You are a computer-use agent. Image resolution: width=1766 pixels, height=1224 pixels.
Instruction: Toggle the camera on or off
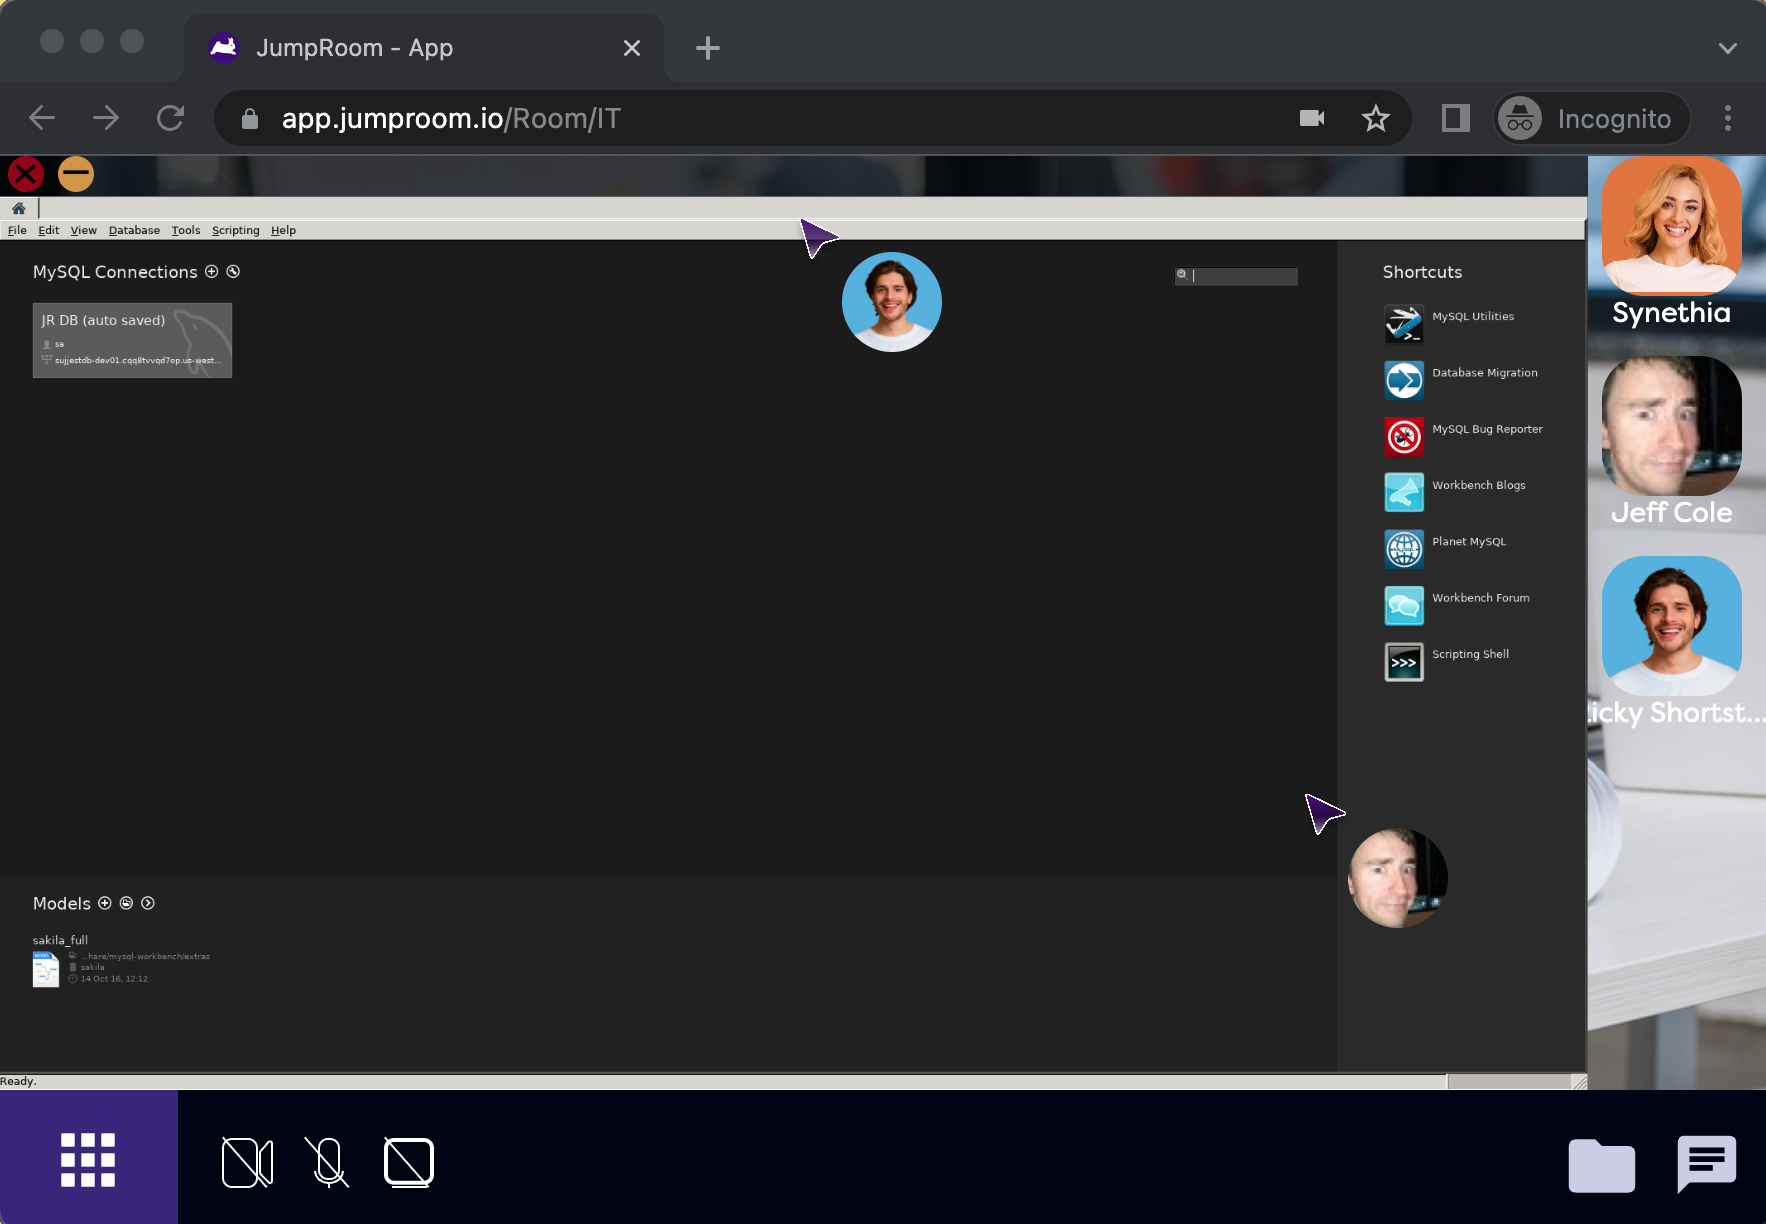[247, 1162]
